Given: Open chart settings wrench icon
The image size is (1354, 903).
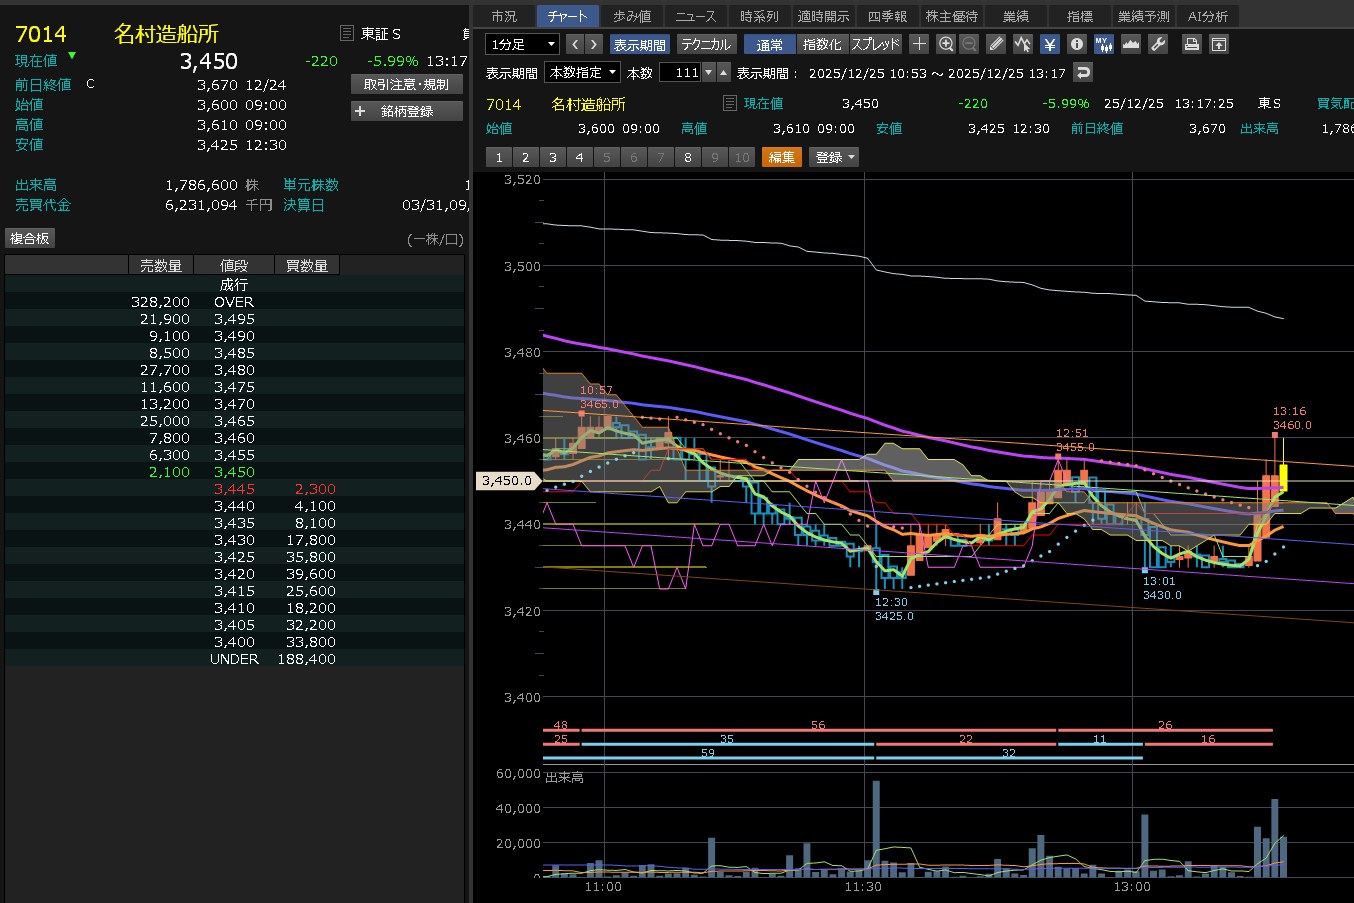Looking at the screenshot, I should 1158,44.
